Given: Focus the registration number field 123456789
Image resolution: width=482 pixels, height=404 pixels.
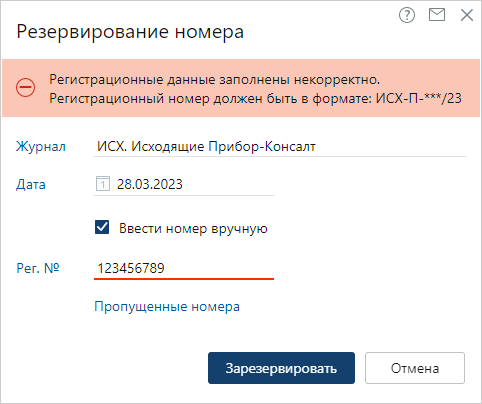Looking at the screenshot, I should coord(184,268).
